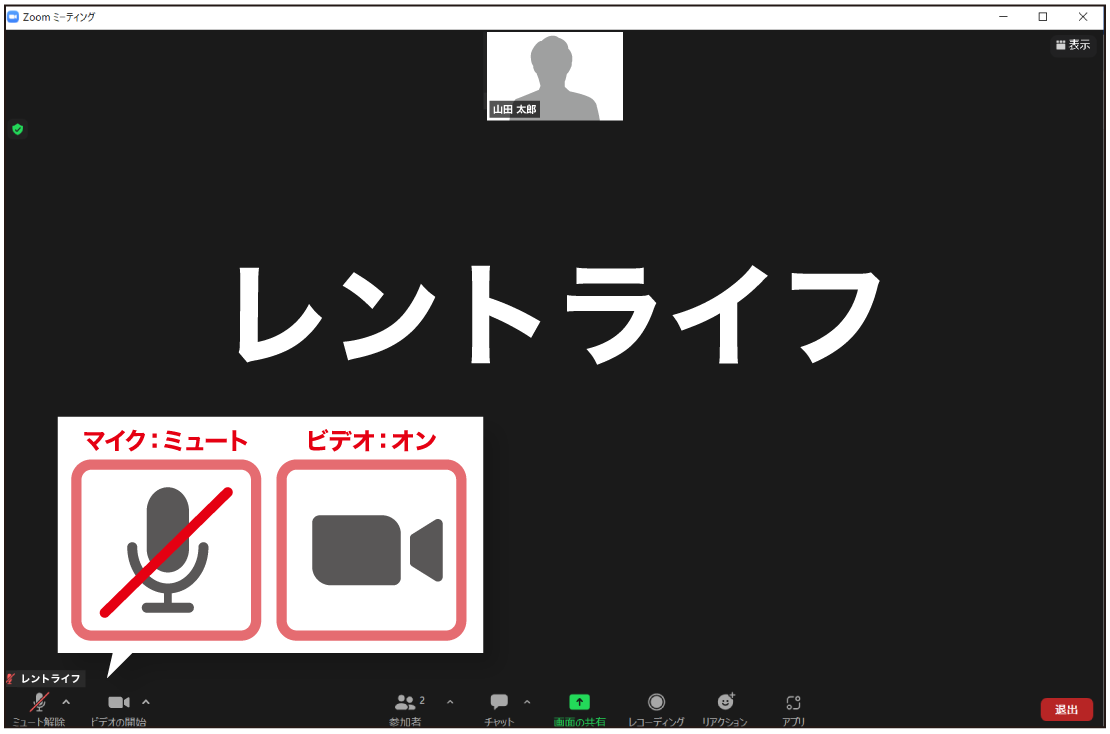Close the Zoom meeting window
This screenshot has width=1110, height=734.
point(1082,17)
